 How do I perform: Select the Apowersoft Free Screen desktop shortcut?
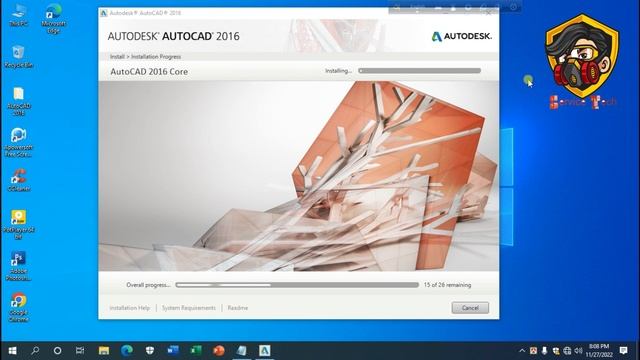pos(18,142)
